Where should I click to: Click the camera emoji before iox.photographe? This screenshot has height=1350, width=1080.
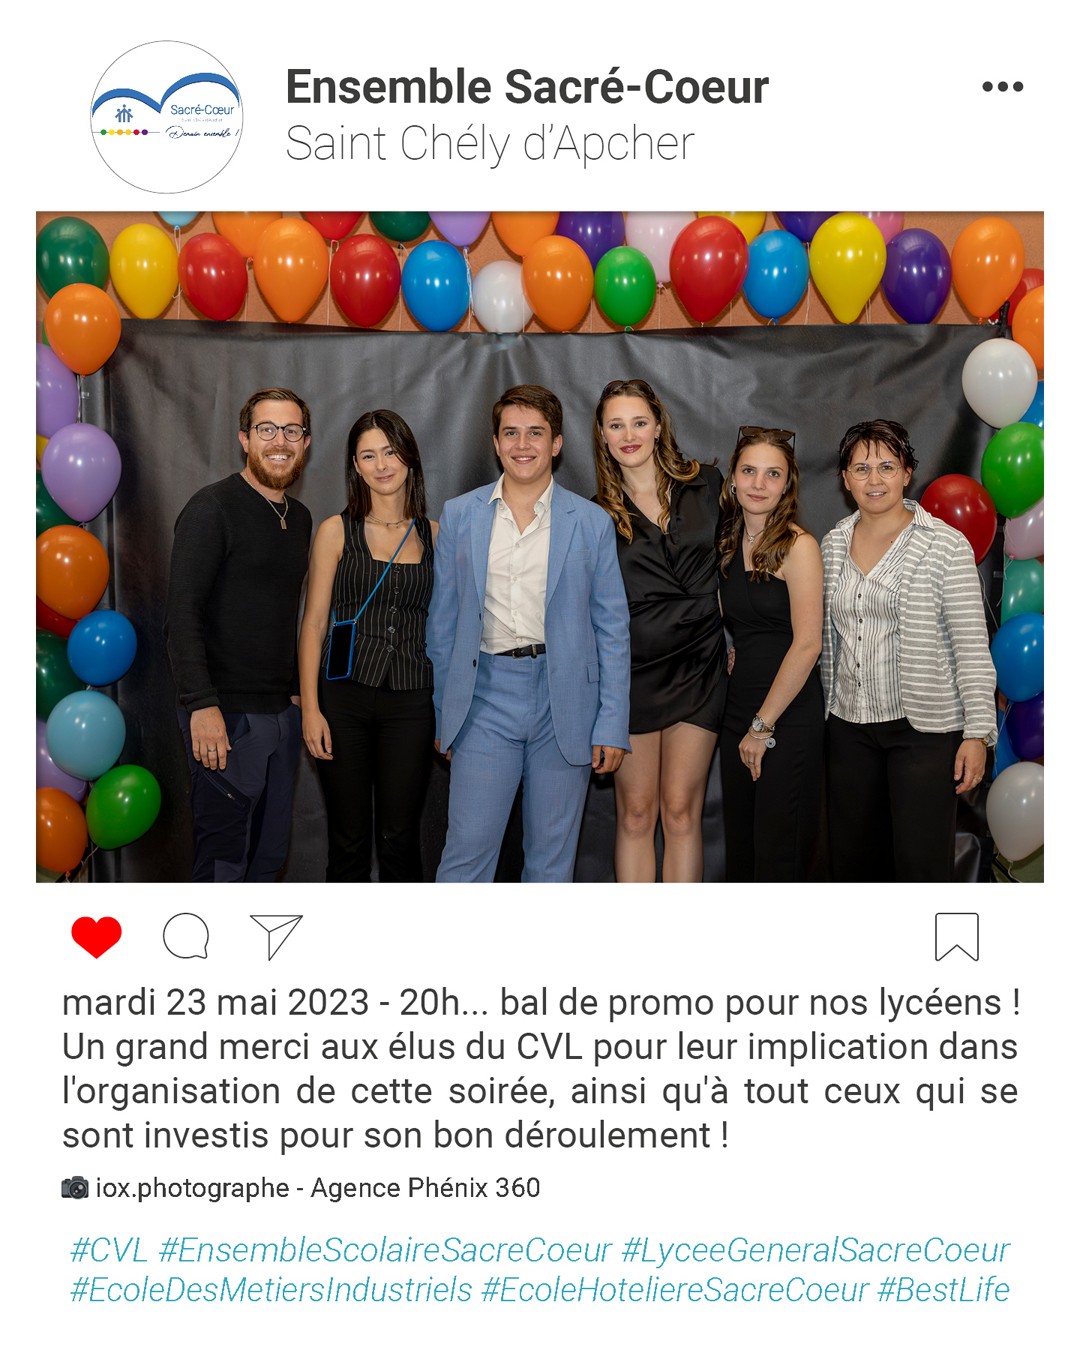(75, 1188)
